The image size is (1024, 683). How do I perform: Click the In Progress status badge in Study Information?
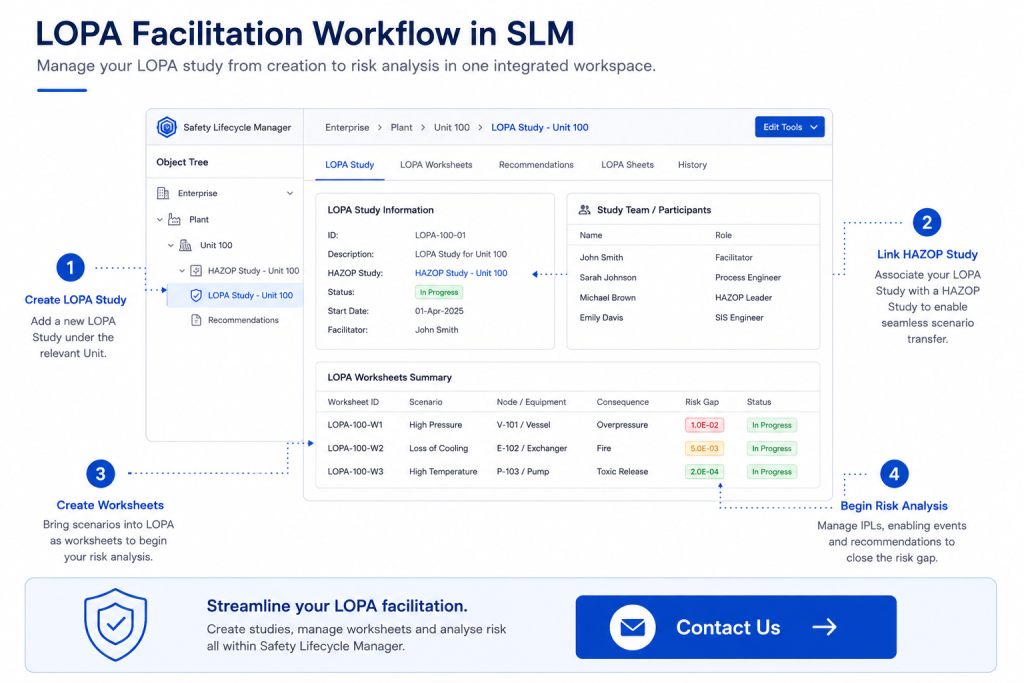point(439,292)
